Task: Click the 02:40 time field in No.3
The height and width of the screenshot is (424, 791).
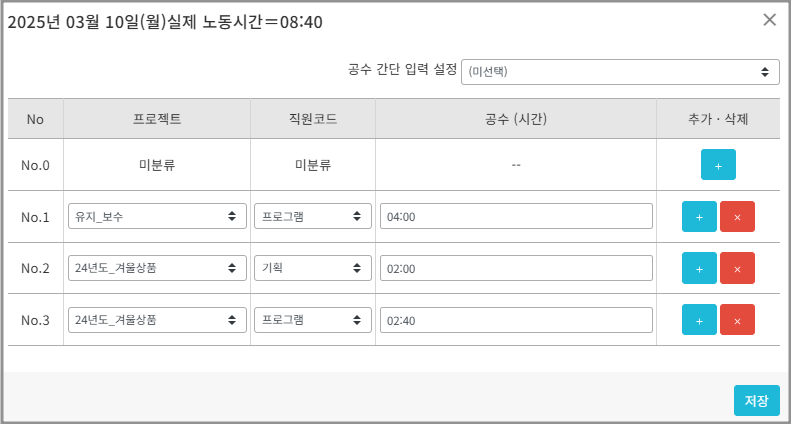Action: click(x=516, y=320)
